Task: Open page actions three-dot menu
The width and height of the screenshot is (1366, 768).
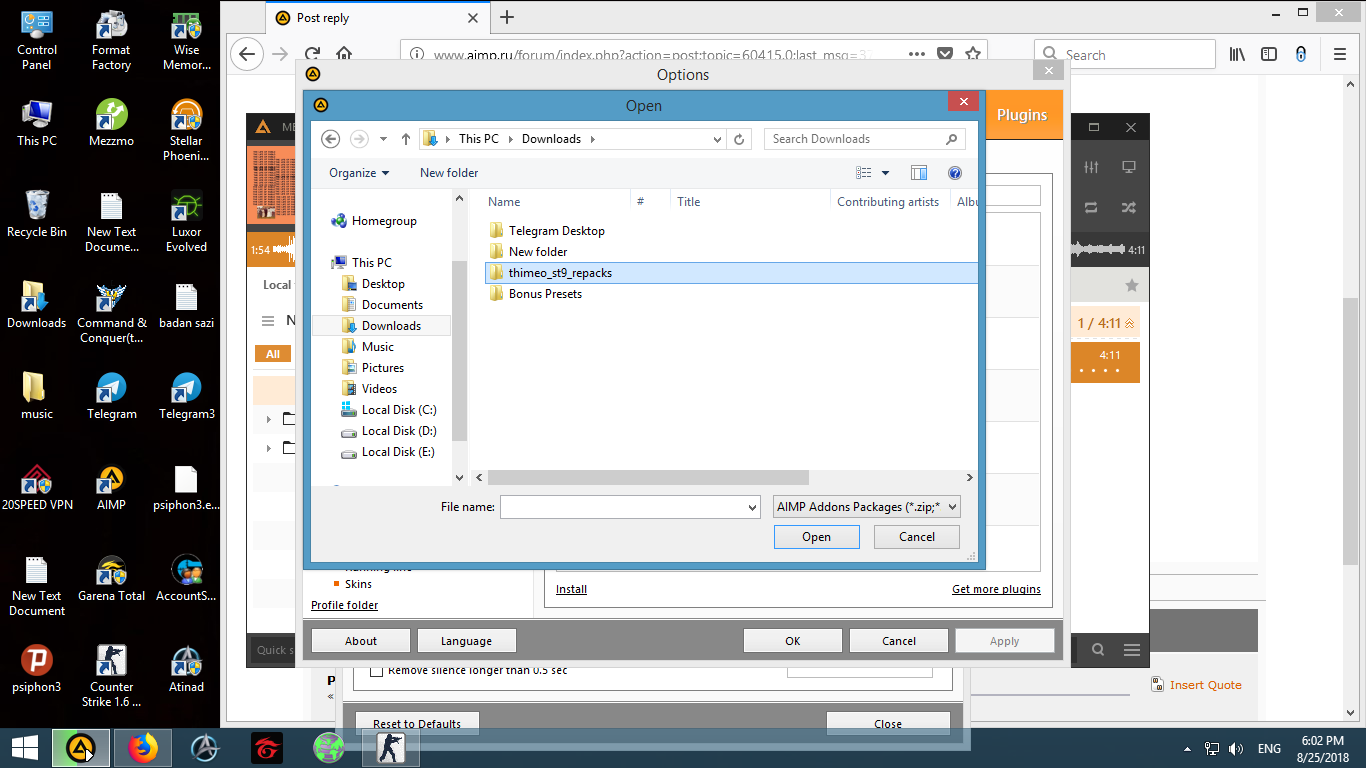Action: (917, 54)
